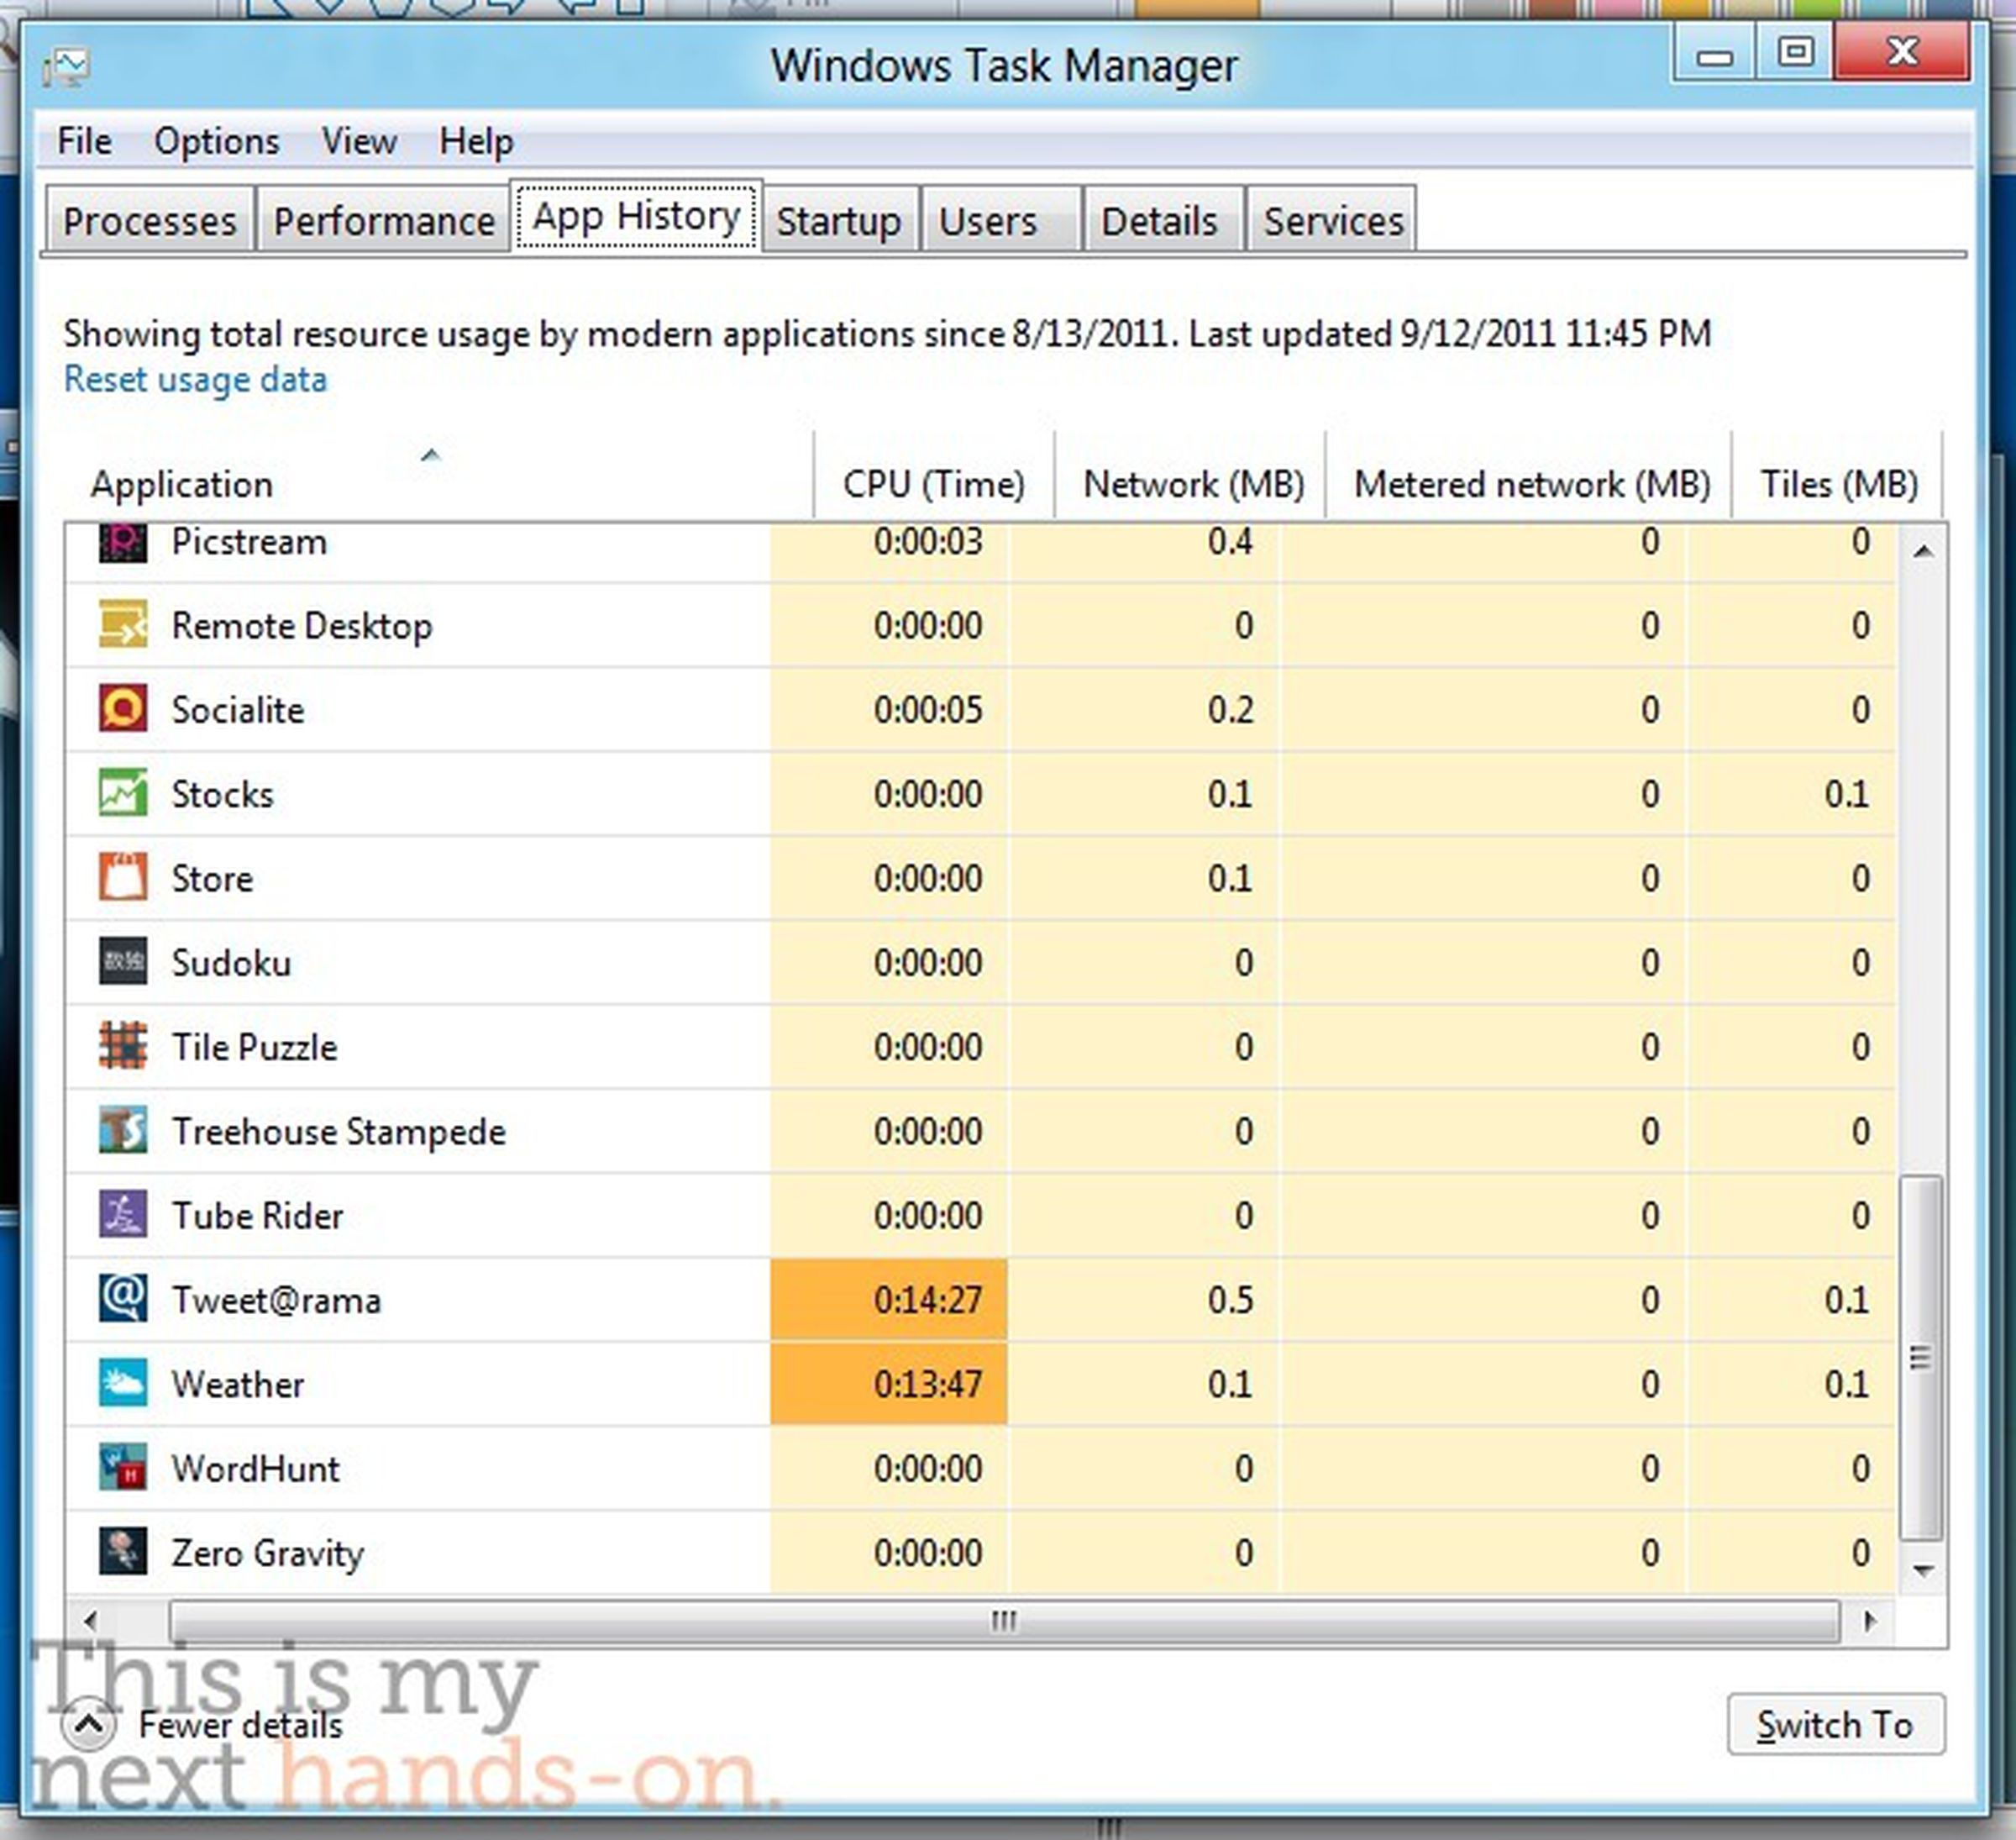Click the Reset usage data link
The width and height of the screenshot is (2016, 1840).
(x=195, y=380)
